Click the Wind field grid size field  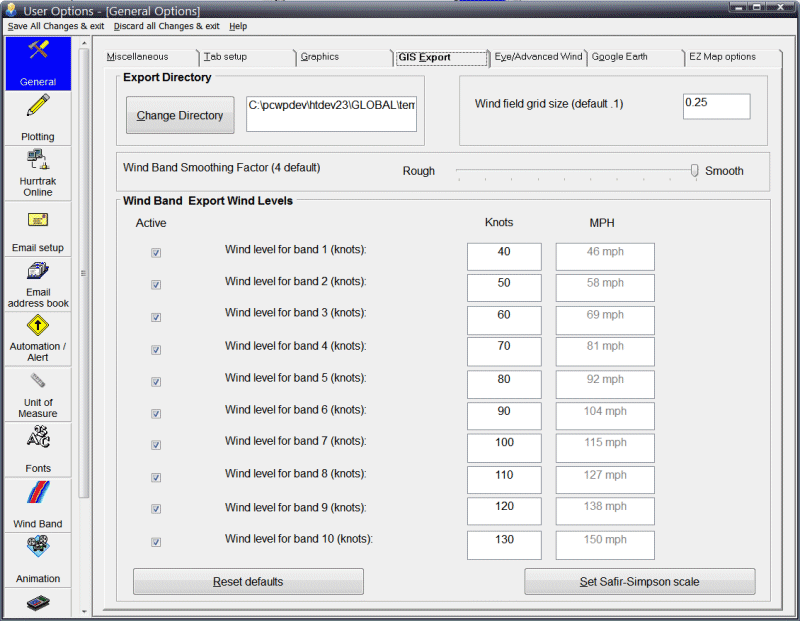716,106
